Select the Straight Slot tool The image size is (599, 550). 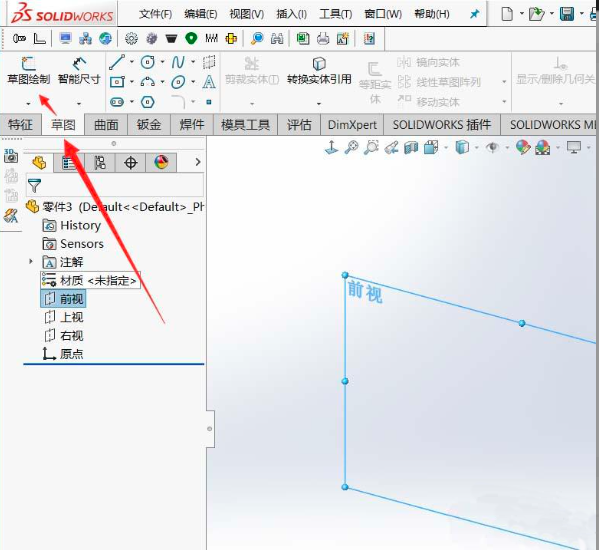[x=117, y=102]
